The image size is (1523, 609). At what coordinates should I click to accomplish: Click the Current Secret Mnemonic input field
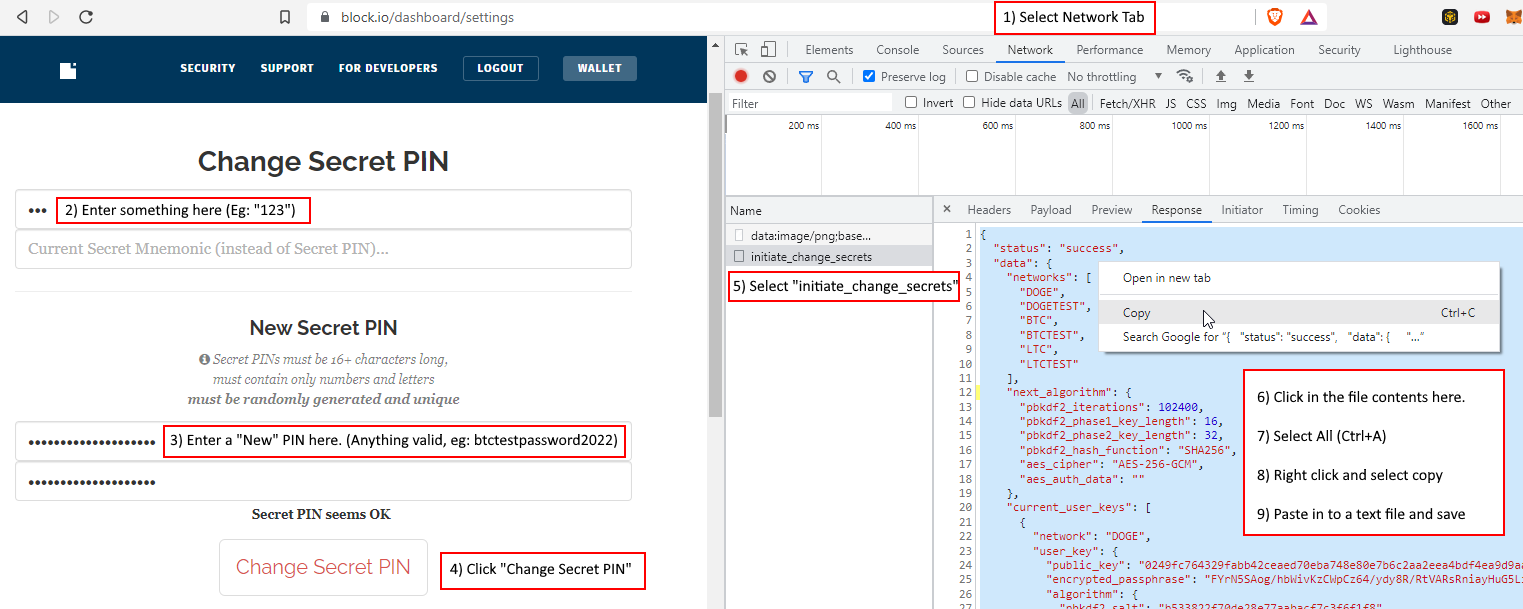[323, 249]
